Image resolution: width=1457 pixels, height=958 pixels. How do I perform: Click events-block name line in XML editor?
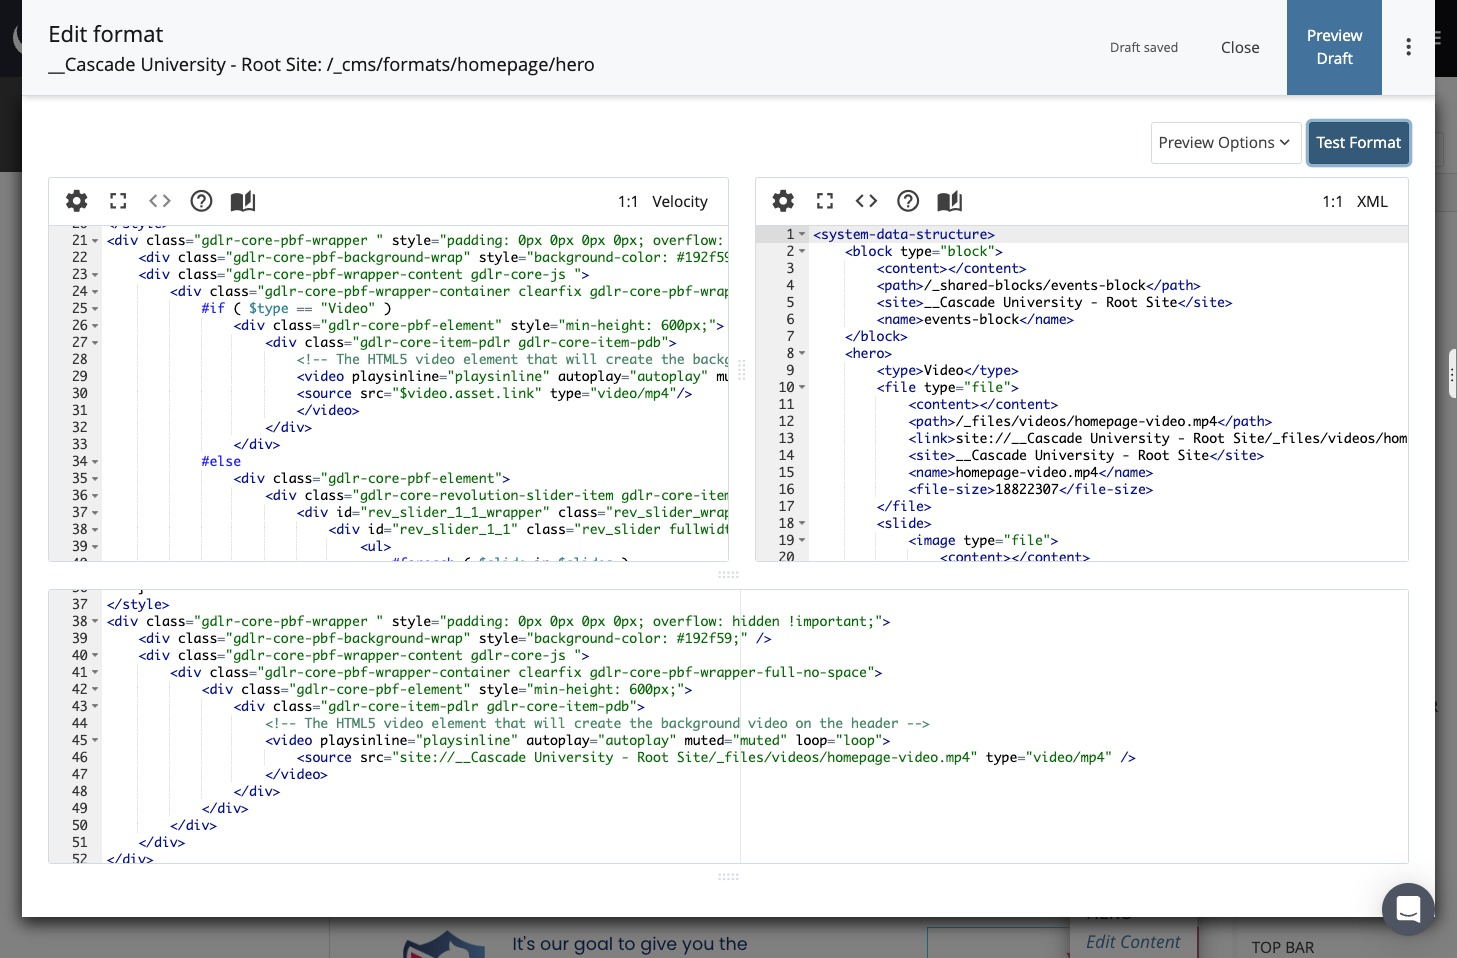[x=975, y=319]
